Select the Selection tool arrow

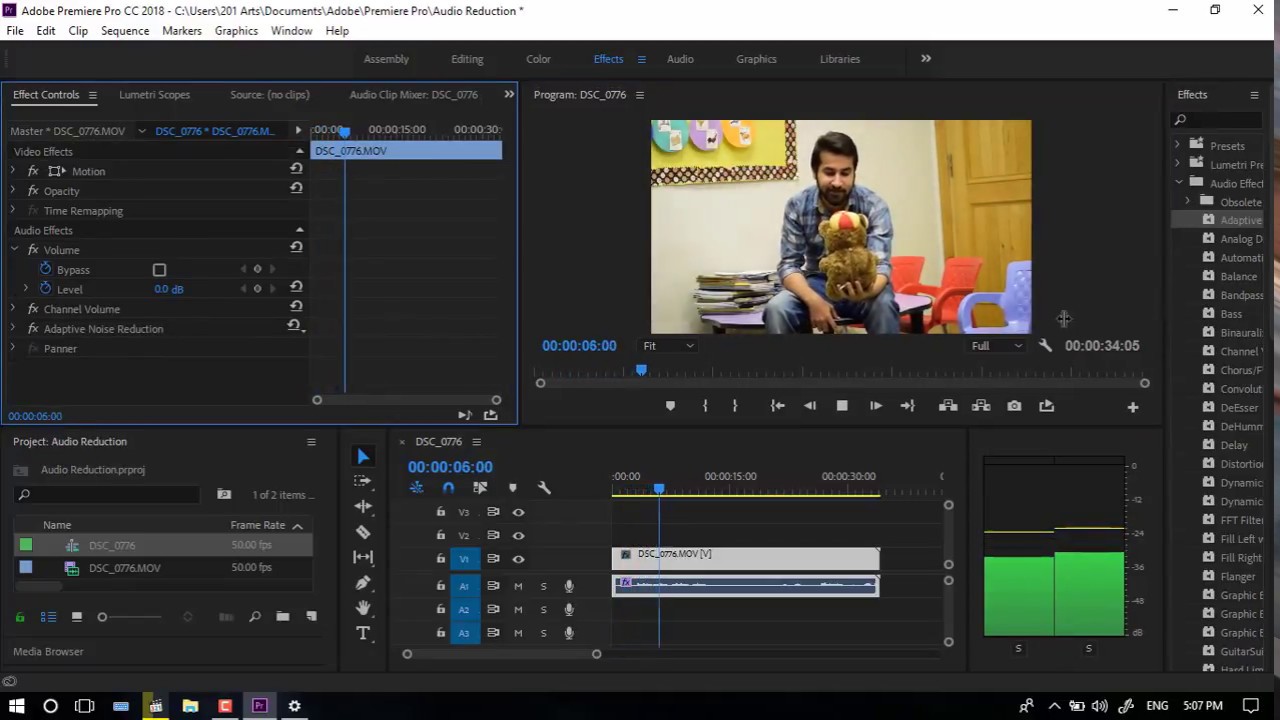tap(363, 456)
